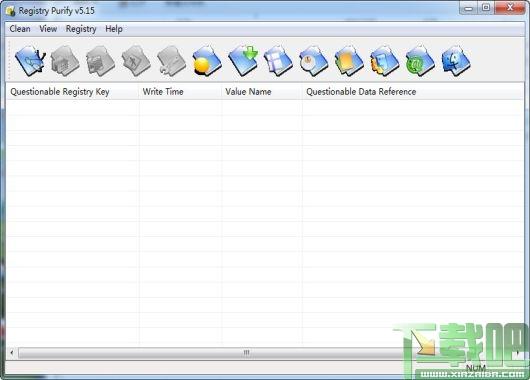
Task: Click the second grayed-out folder icon with grid
Action: [x=101, y=61]
